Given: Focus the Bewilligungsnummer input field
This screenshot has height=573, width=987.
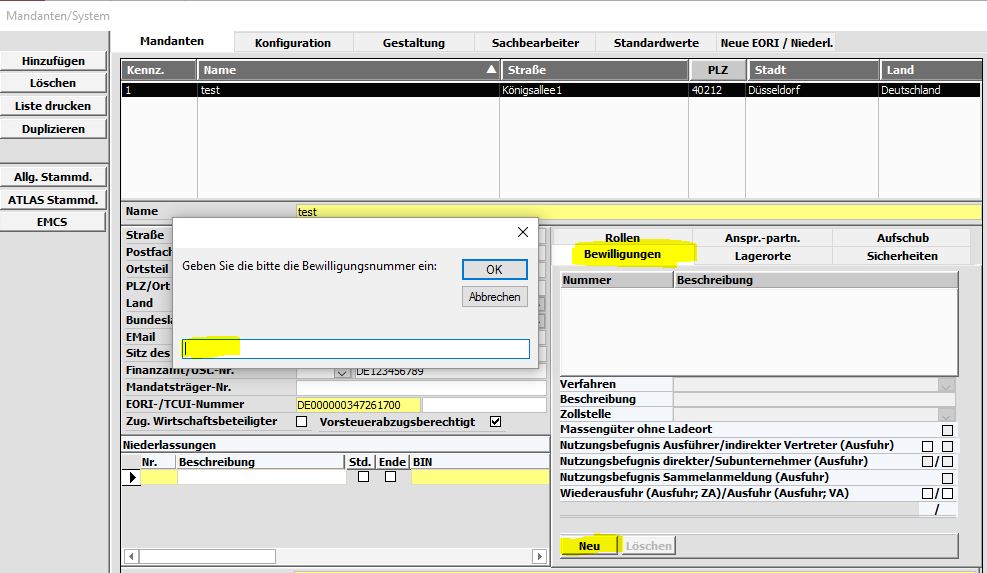Looking at the screenshot, I should click(356, 349).
